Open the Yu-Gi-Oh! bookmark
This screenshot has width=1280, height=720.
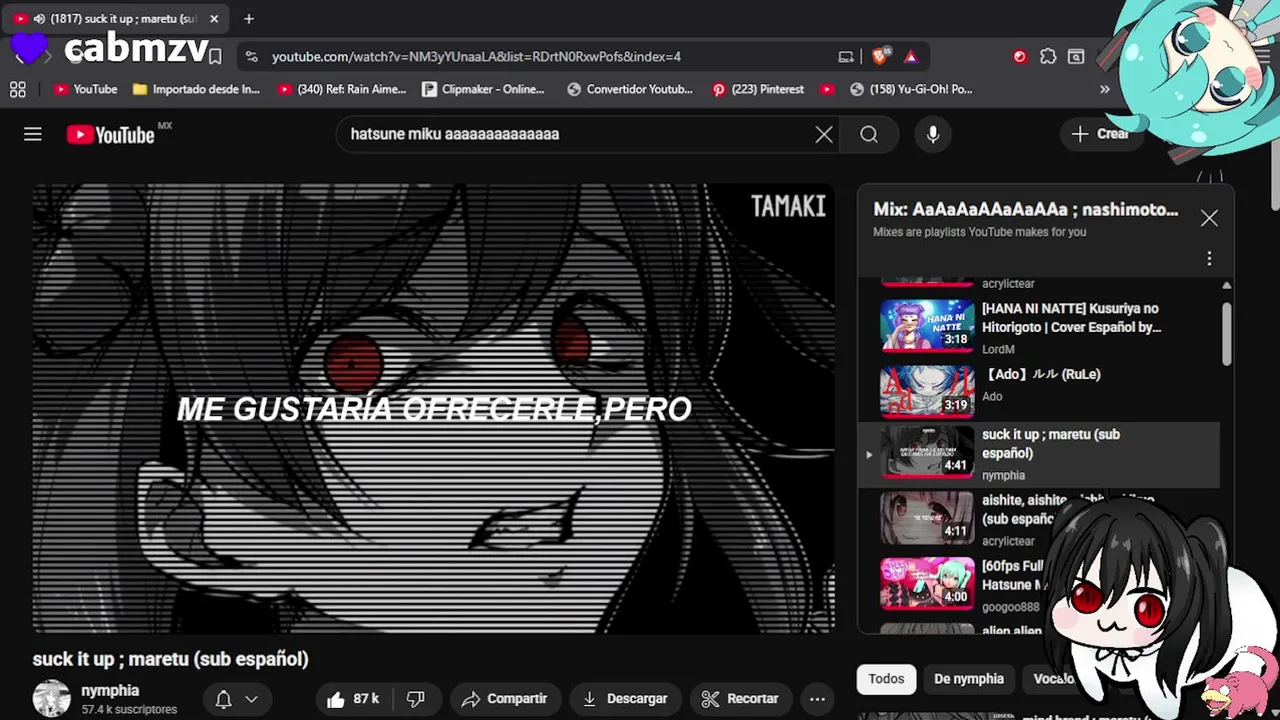911,89
